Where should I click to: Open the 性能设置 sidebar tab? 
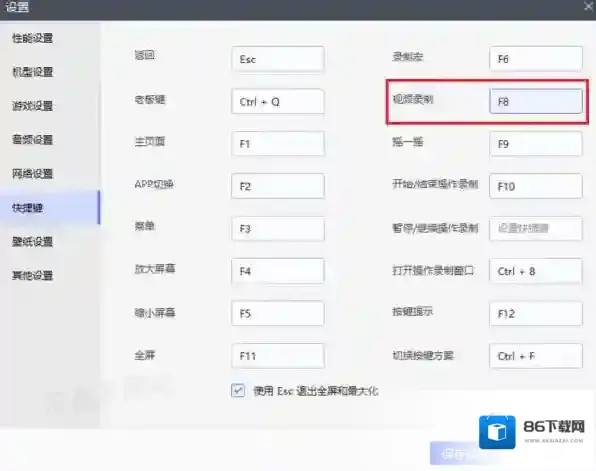click(x=33, y=38)
